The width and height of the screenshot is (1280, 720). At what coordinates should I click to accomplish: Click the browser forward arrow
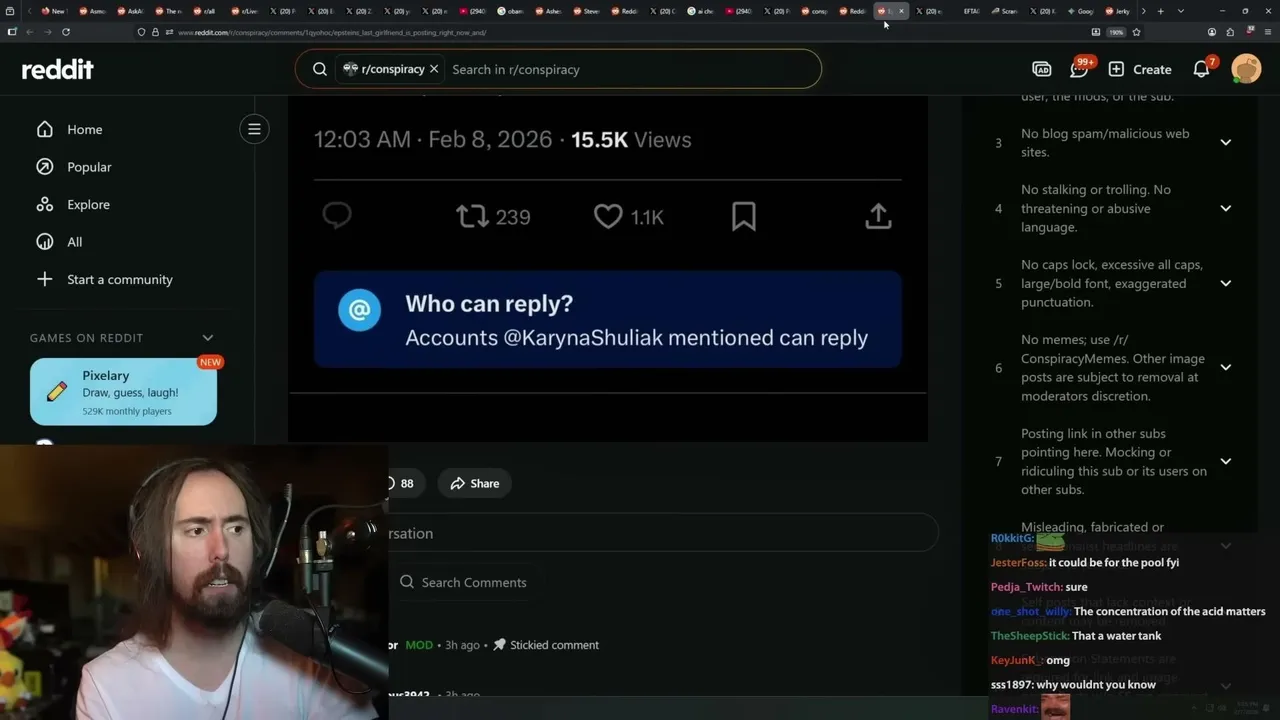tap(47, 32)
